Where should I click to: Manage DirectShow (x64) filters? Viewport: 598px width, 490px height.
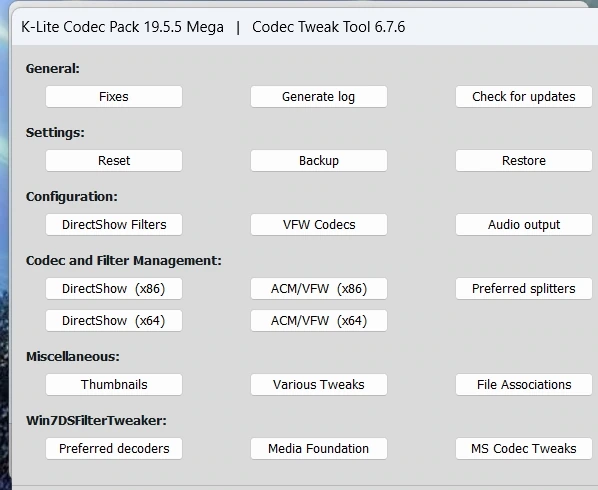114,321
